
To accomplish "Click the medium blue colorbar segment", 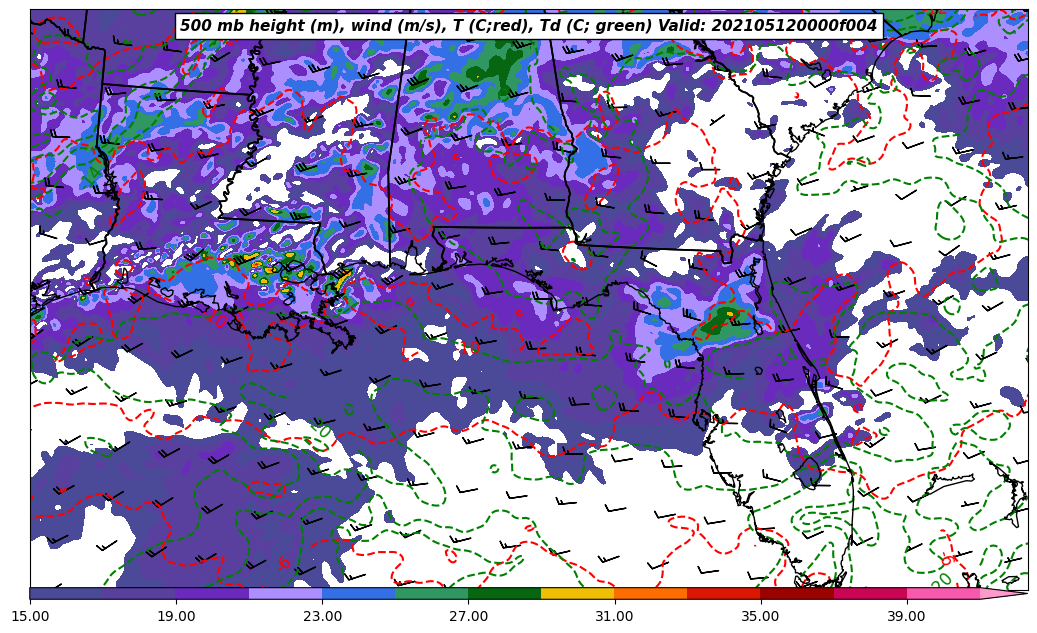I will click(358, 593).
